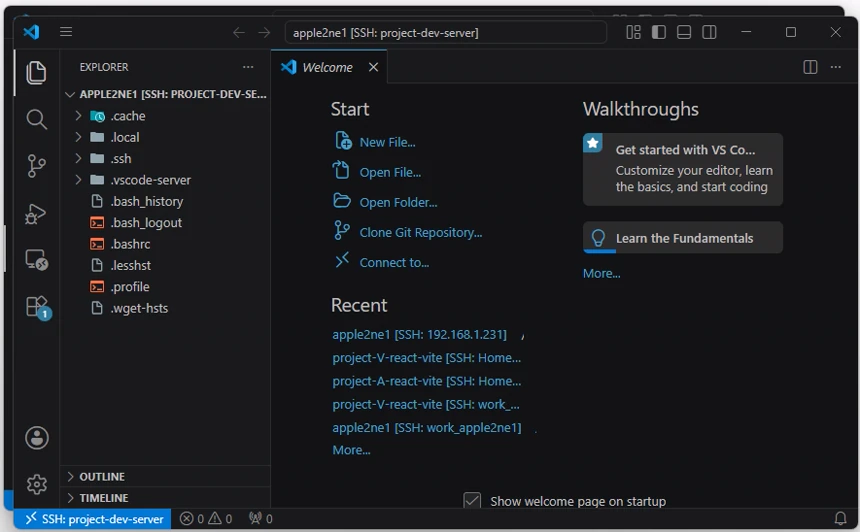The height and width of the screenshot is (532, 860).
Task: Click More under Walkthroughs
Action: (x=602, y=274)
